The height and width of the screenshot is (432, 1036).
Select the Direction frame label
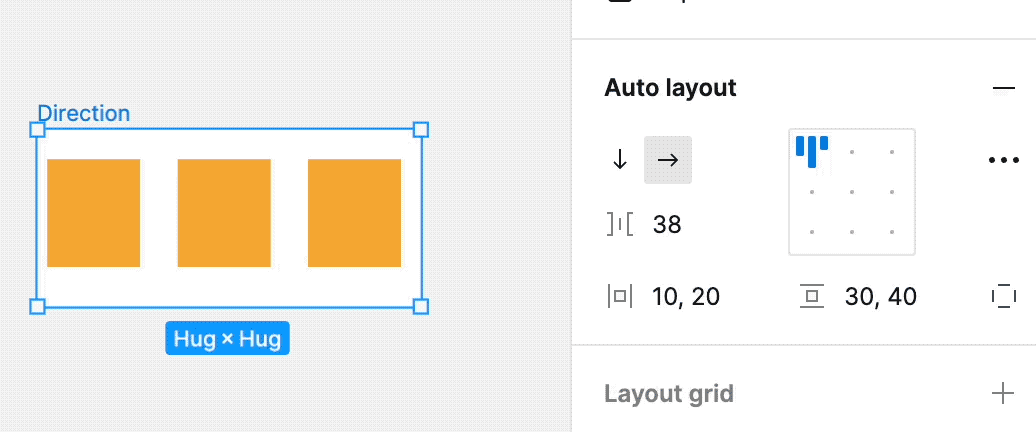[84, 114]
